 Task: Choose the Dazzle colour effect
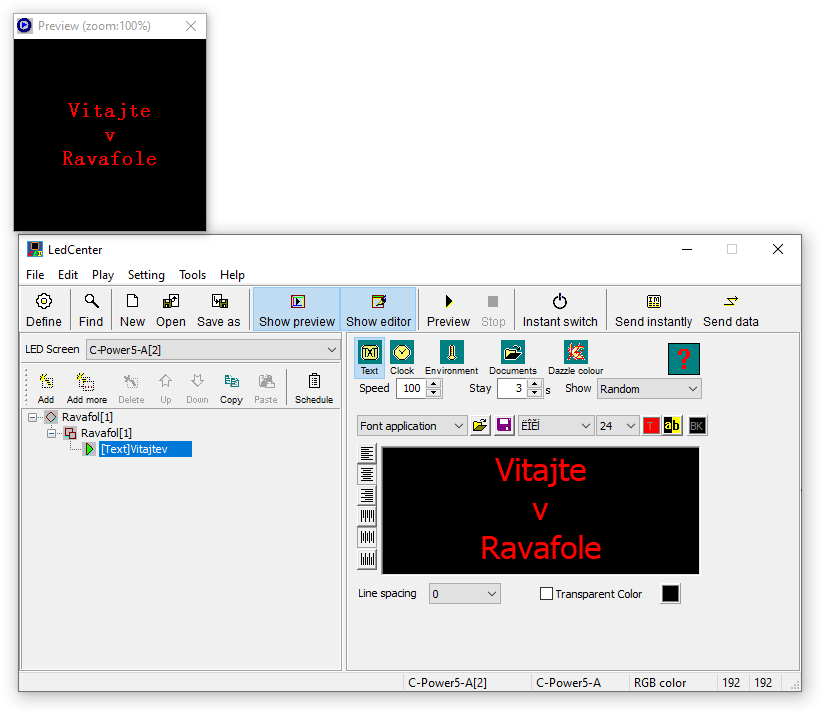pos(576,358)
